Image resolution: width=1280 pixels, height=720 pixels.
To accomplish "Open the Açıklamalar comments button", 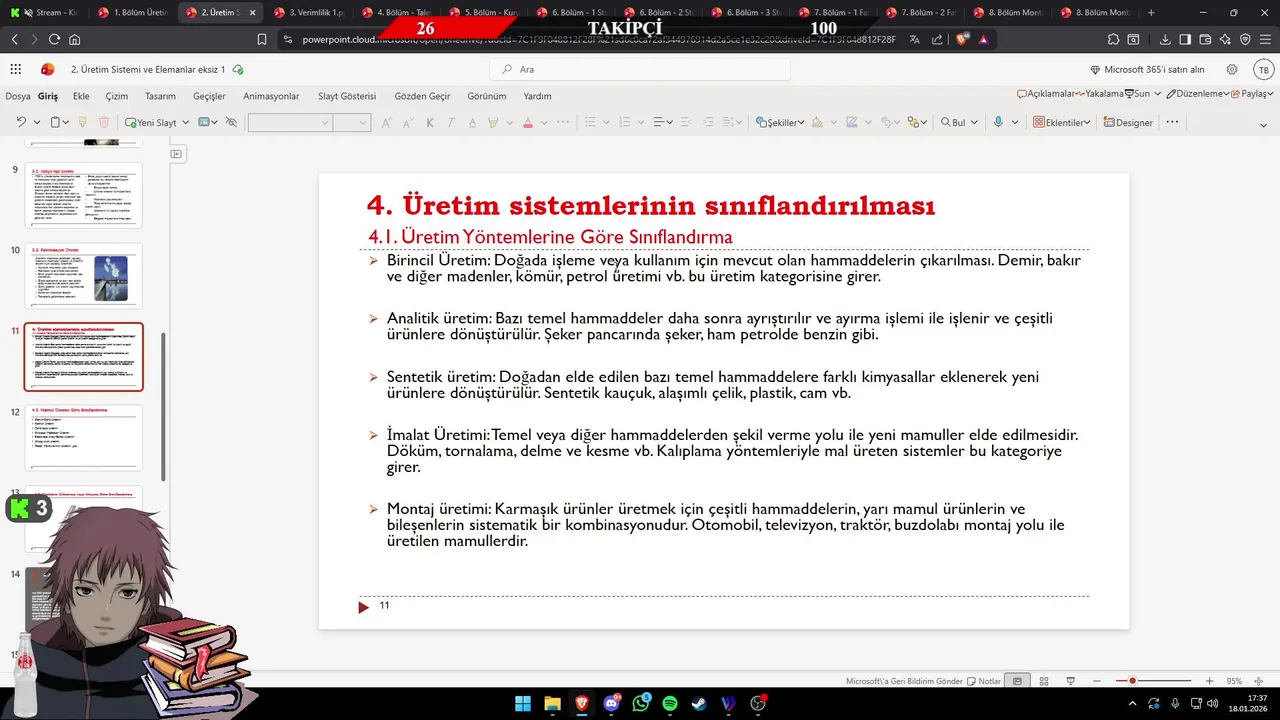I will coord(1046,93).
